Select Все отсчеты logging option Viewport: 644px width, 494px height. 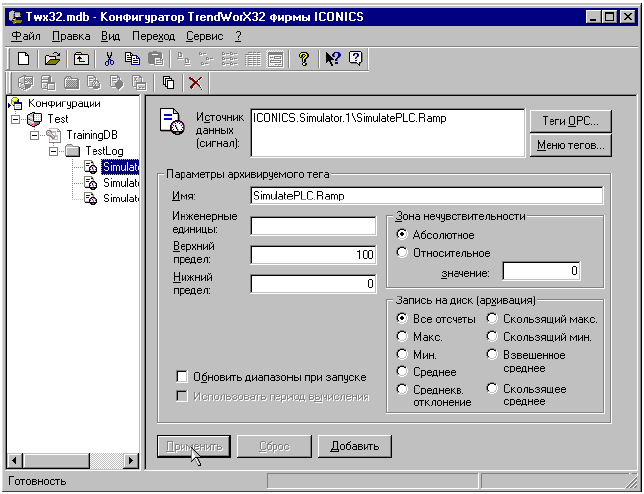pos(402,318)
